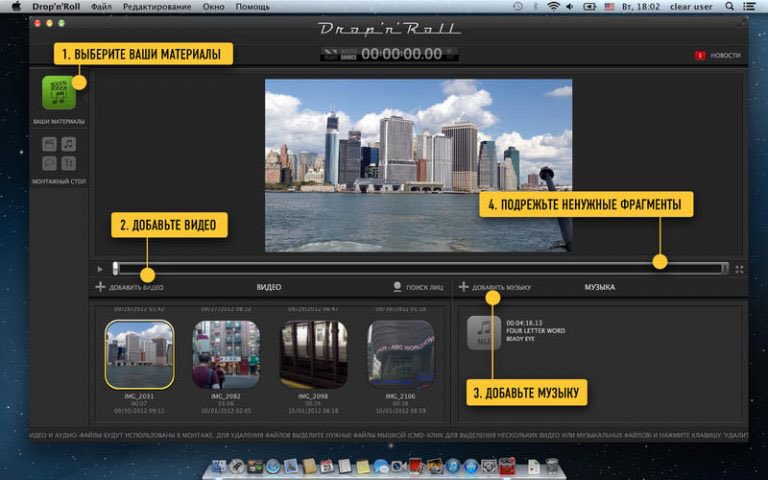Click the plus icon beside Добавить видео
The image size is (768, 480).
click(100, 287)
